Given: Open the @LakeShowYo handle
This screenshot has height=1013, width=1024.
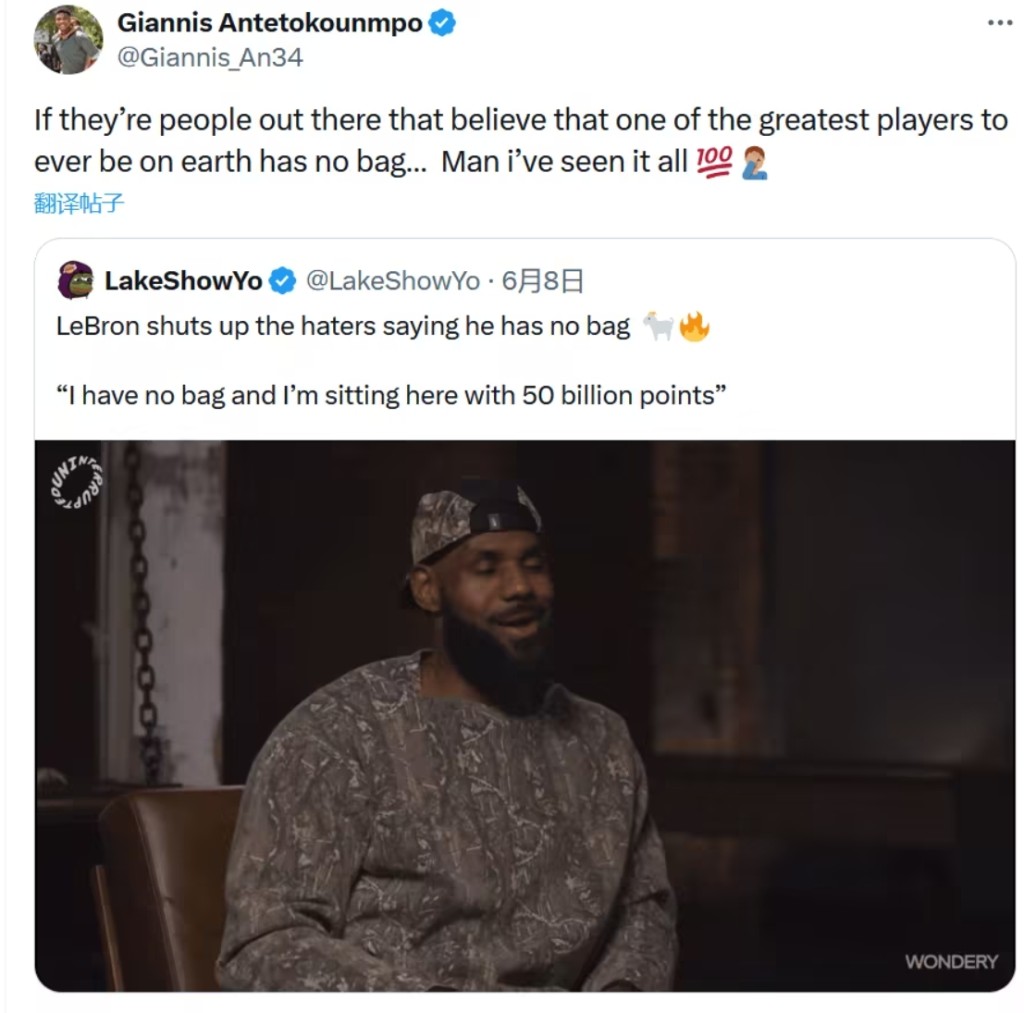Looking at the screenshot, I should coord(393,281).
